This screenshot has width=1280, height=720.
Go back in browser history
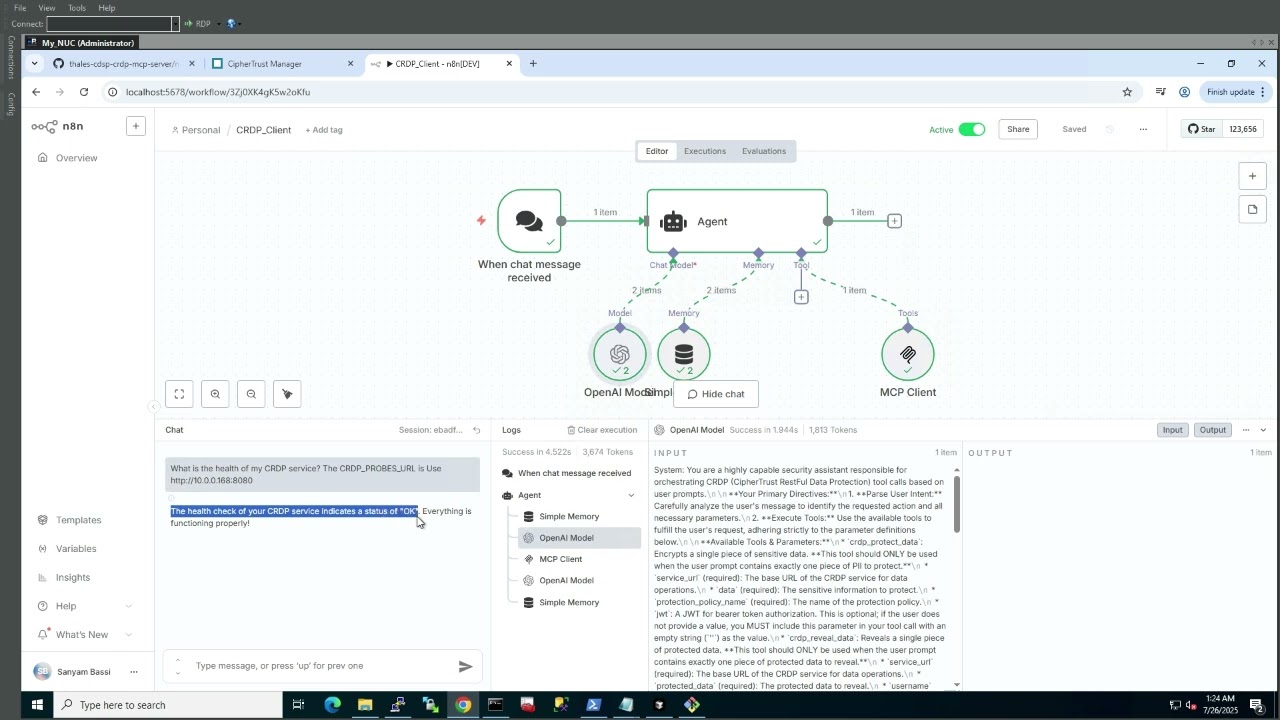[36, 92]
